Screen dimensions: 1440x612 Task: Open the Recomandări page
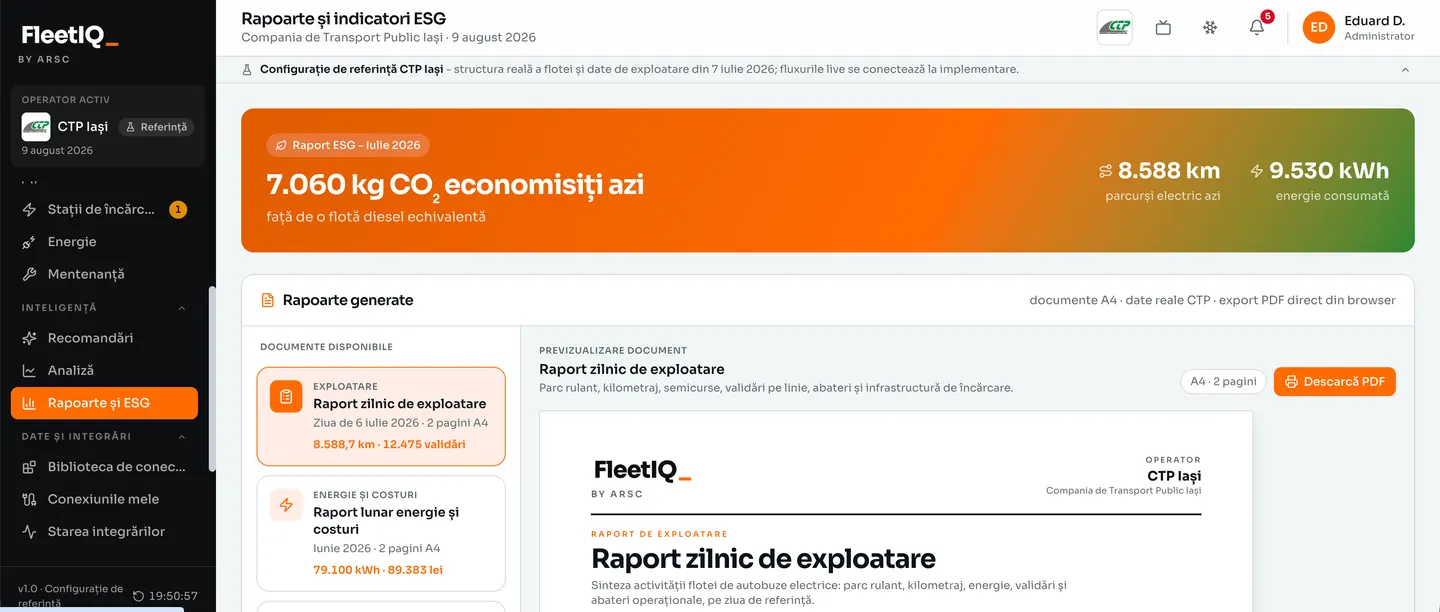pyautogui.click(x=104, y=338)
